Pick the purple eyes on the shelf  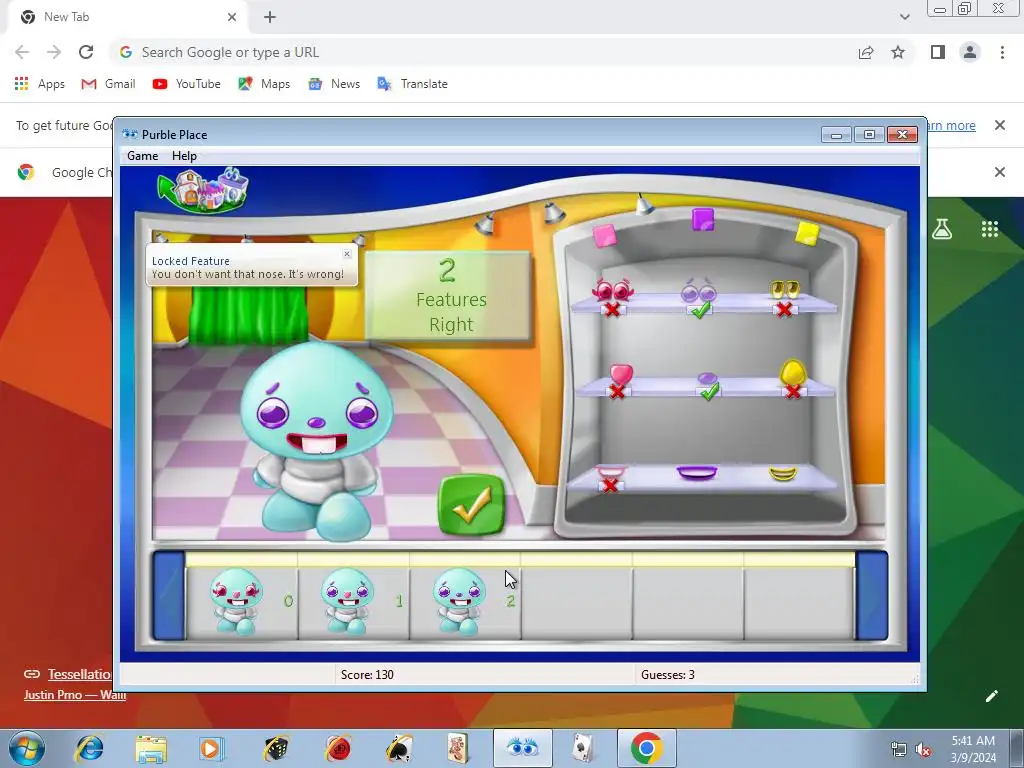coord(699,290)
